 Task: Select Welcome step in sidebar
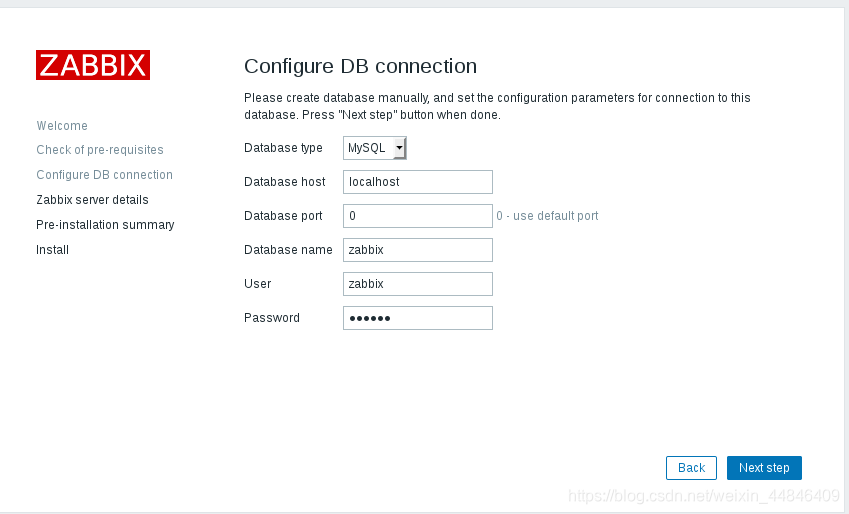click(x=62, y=126)
